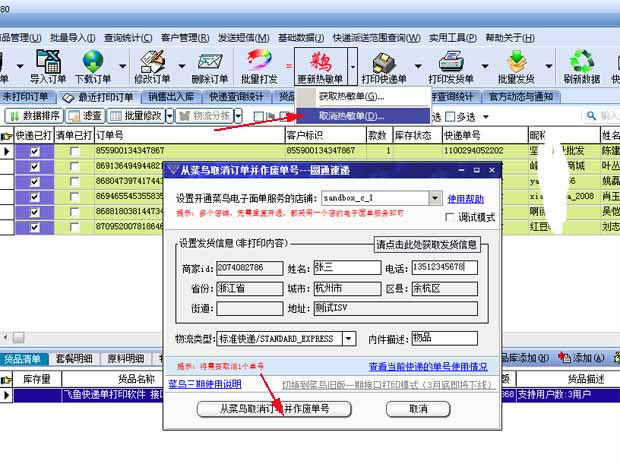The image size is (620, 467).
Task: Select 获取热敏单(G) menu entry
Action: click(363, 96)
